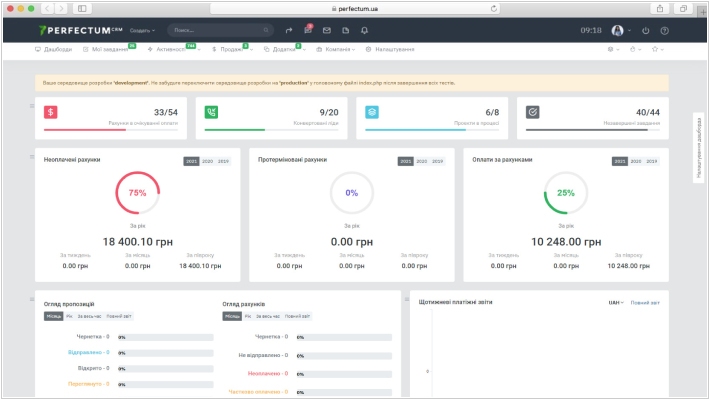Click the Переглянуто proposals status link

[x=88, y=384]
